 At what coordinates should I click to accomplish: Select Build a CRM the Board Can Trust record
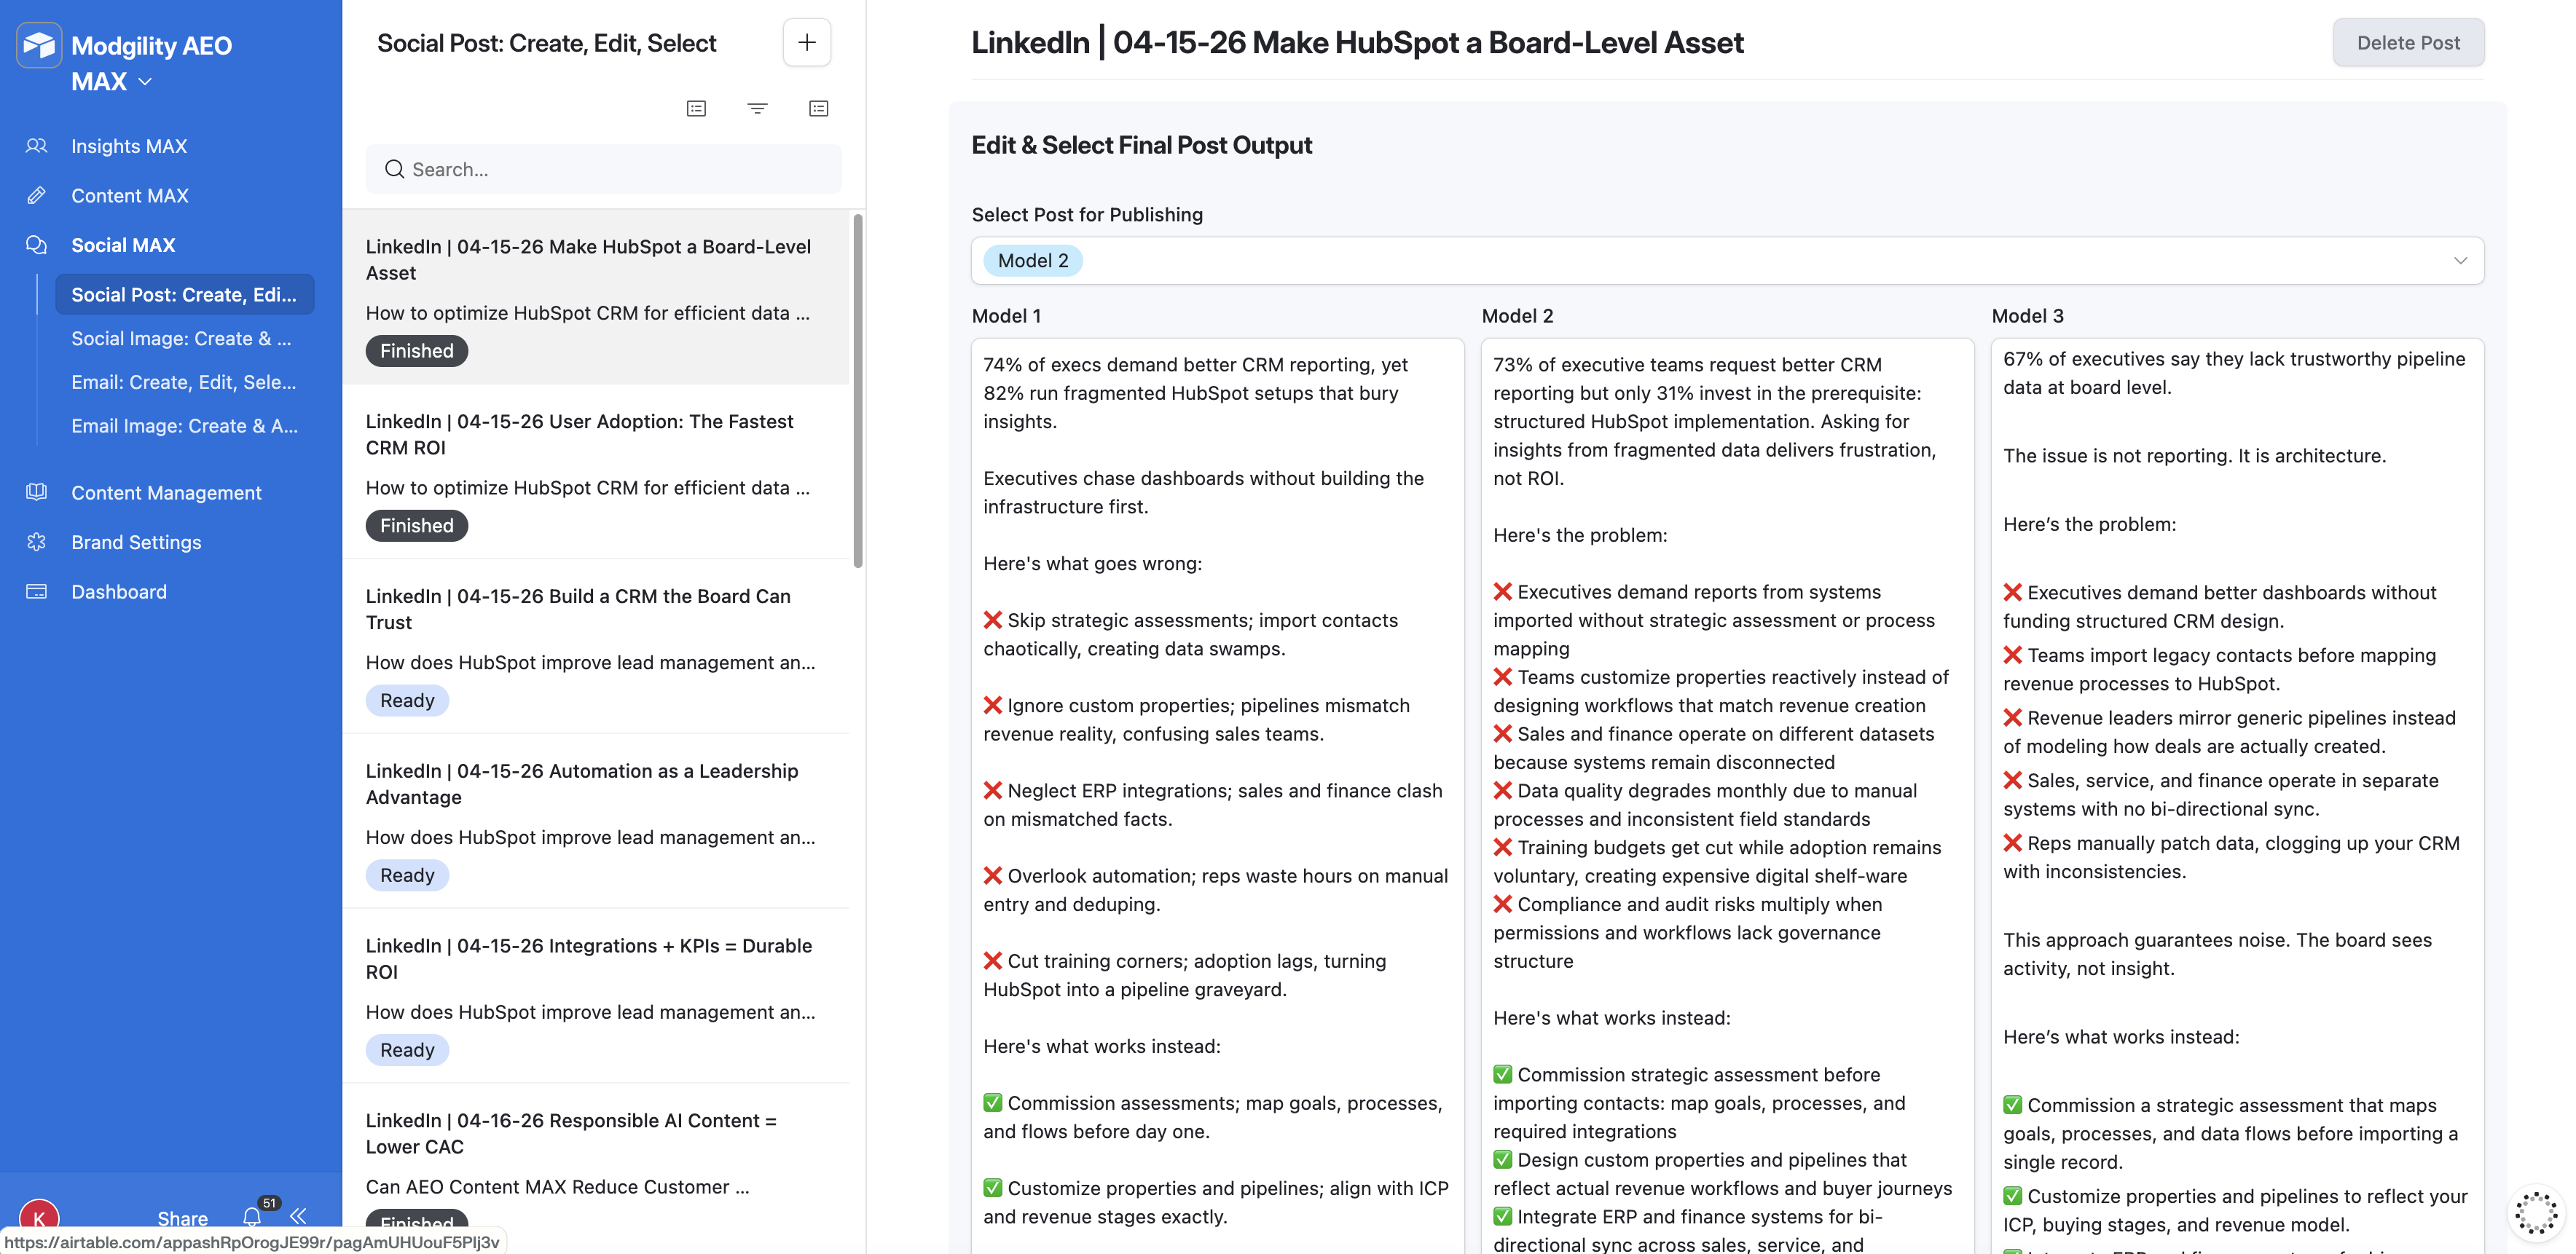[x=597, y=647]
